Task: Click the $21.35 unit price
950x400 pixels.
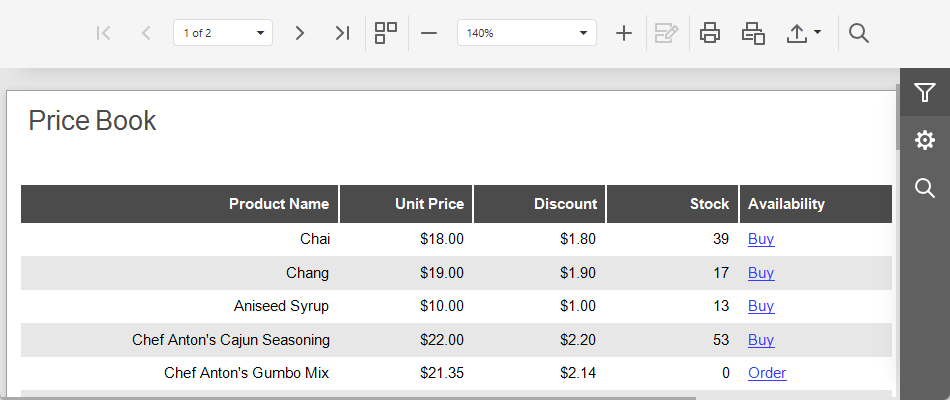Action: pos(442,373)
